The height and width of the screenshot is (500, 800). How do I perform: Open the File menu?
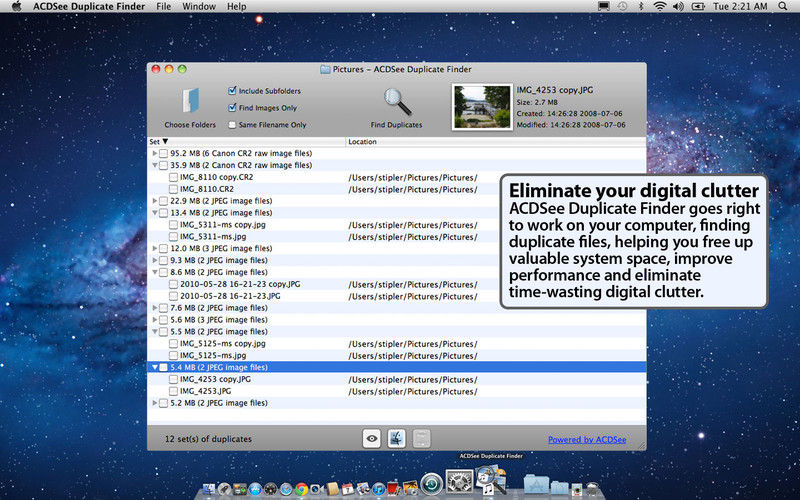163,6
